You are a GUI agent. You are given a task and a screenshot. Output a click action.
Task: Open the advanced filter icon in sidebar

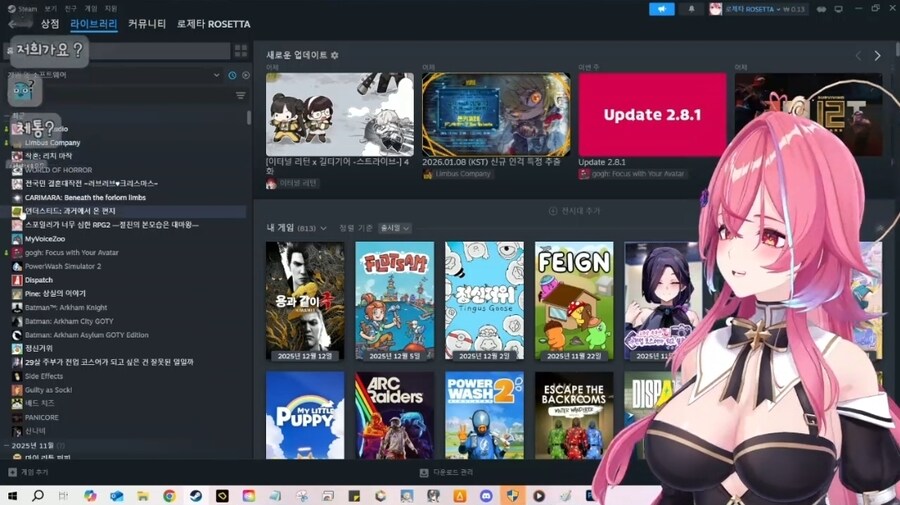[240, 95]
